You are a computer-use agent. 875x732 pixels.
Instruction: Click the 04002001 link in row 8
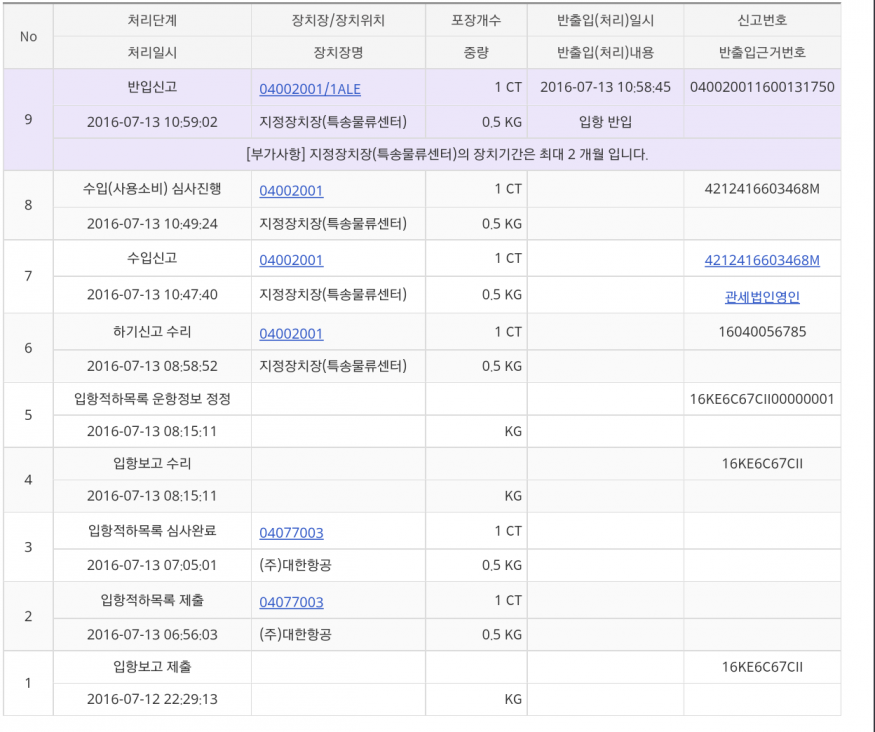(x=291, y=191)
